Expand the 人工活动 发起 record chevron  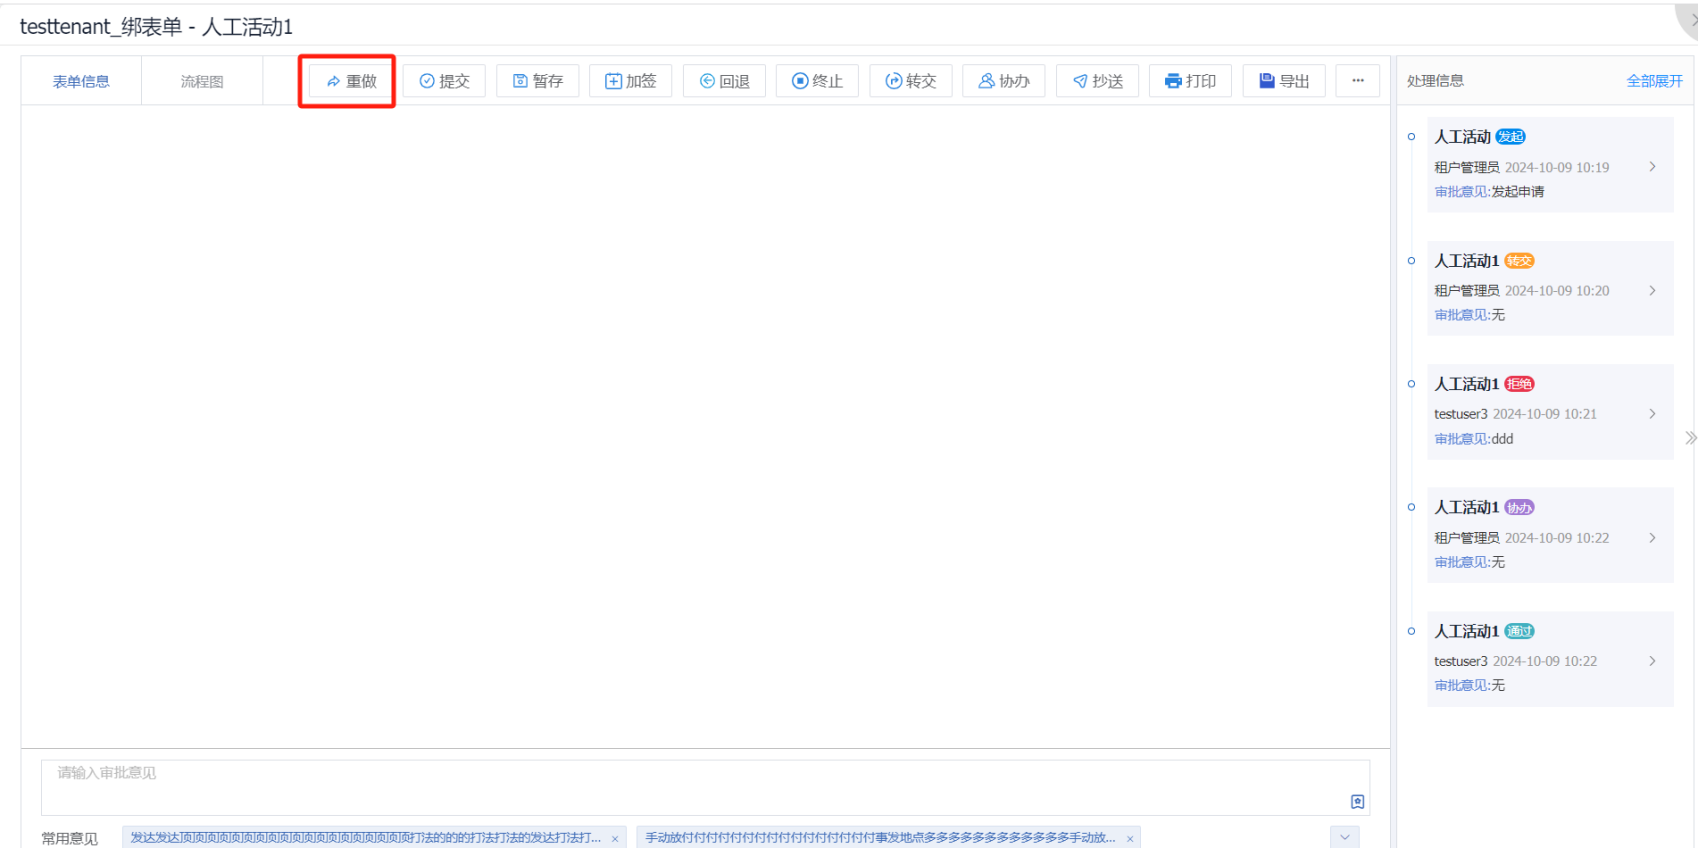click(x=1652, y=167)
